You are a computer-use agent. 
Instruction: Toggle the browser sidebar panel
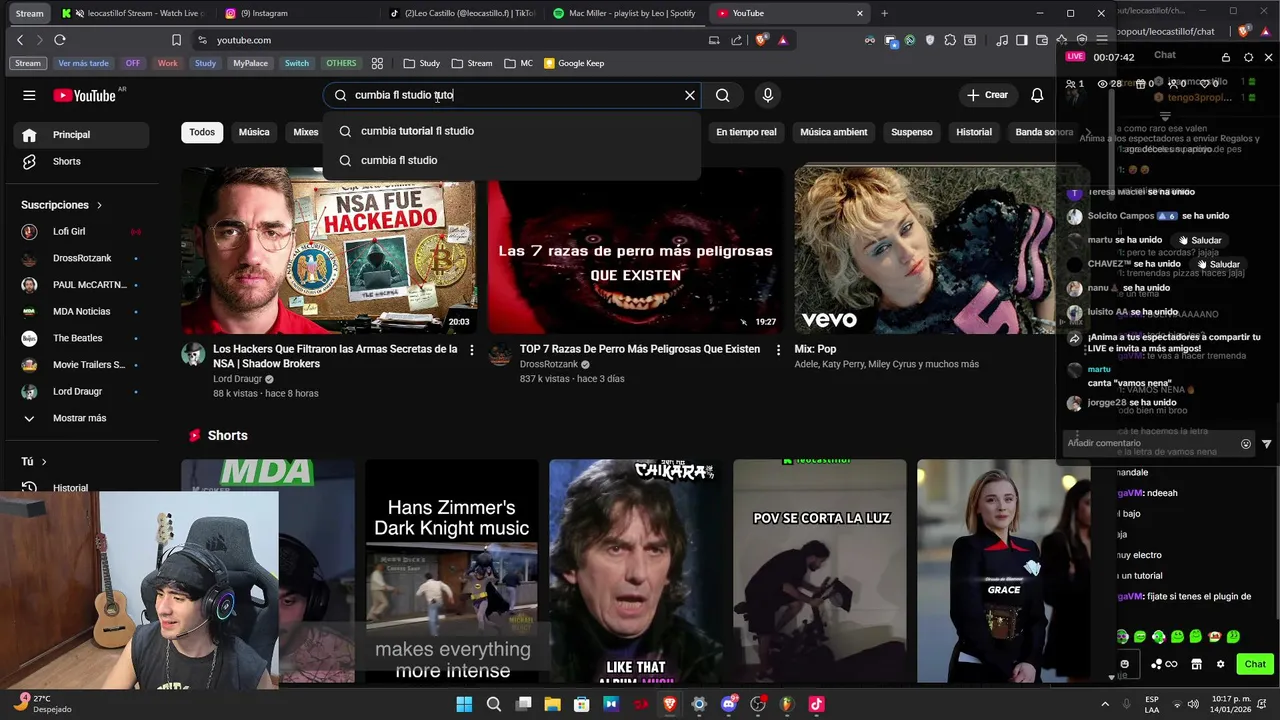point(1021,40)
